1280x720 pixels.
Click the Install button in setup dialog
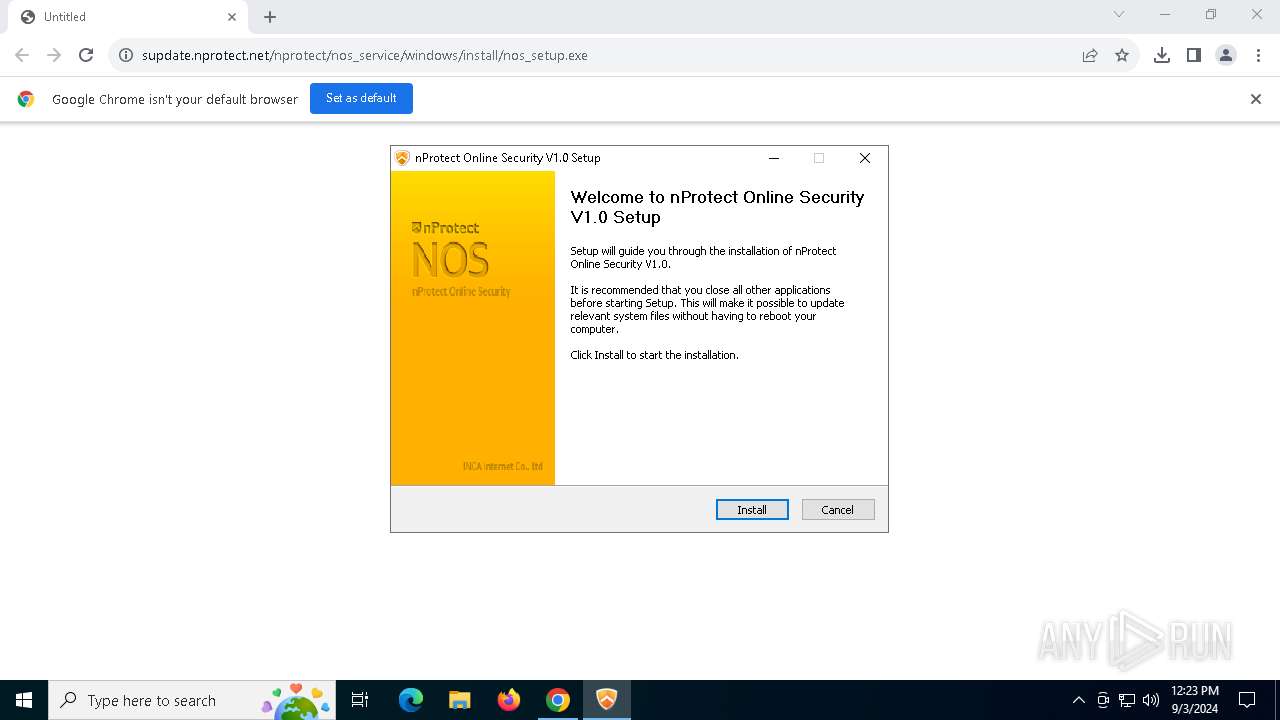pyautogui.click(x=752, y=510)
